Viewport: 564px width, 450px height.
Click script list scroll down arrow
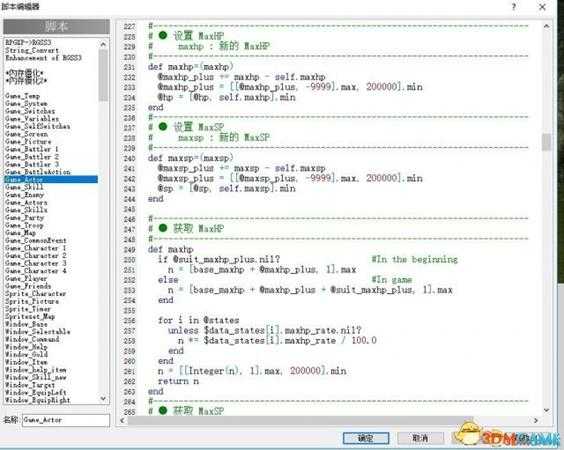coord(103,399)
